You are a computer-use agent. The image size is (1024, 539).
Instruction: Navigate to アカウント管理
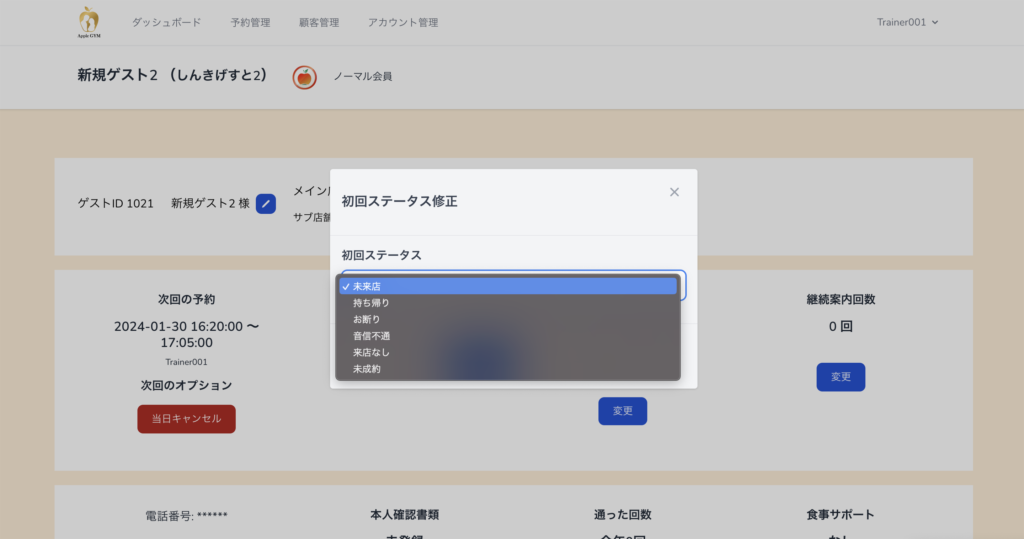pos(402,22)
